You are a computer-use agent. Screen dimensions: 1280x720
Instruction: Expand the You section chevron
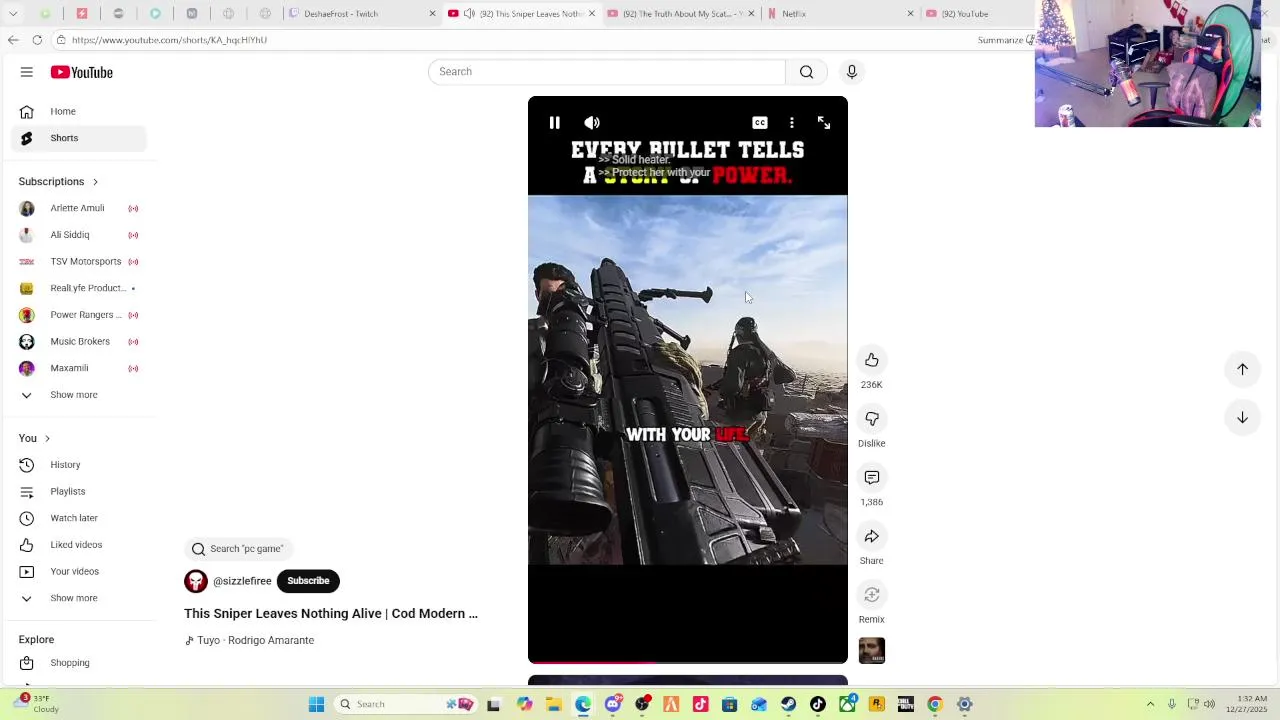click(47, 439)
